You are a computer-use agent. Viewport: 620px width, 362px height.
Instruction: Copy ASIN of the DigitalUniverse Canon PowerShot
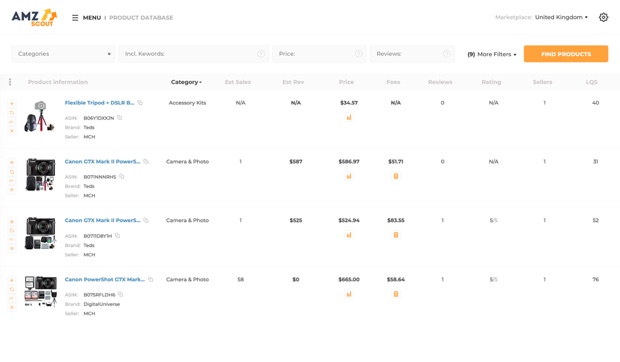click(x=121, y=294)
